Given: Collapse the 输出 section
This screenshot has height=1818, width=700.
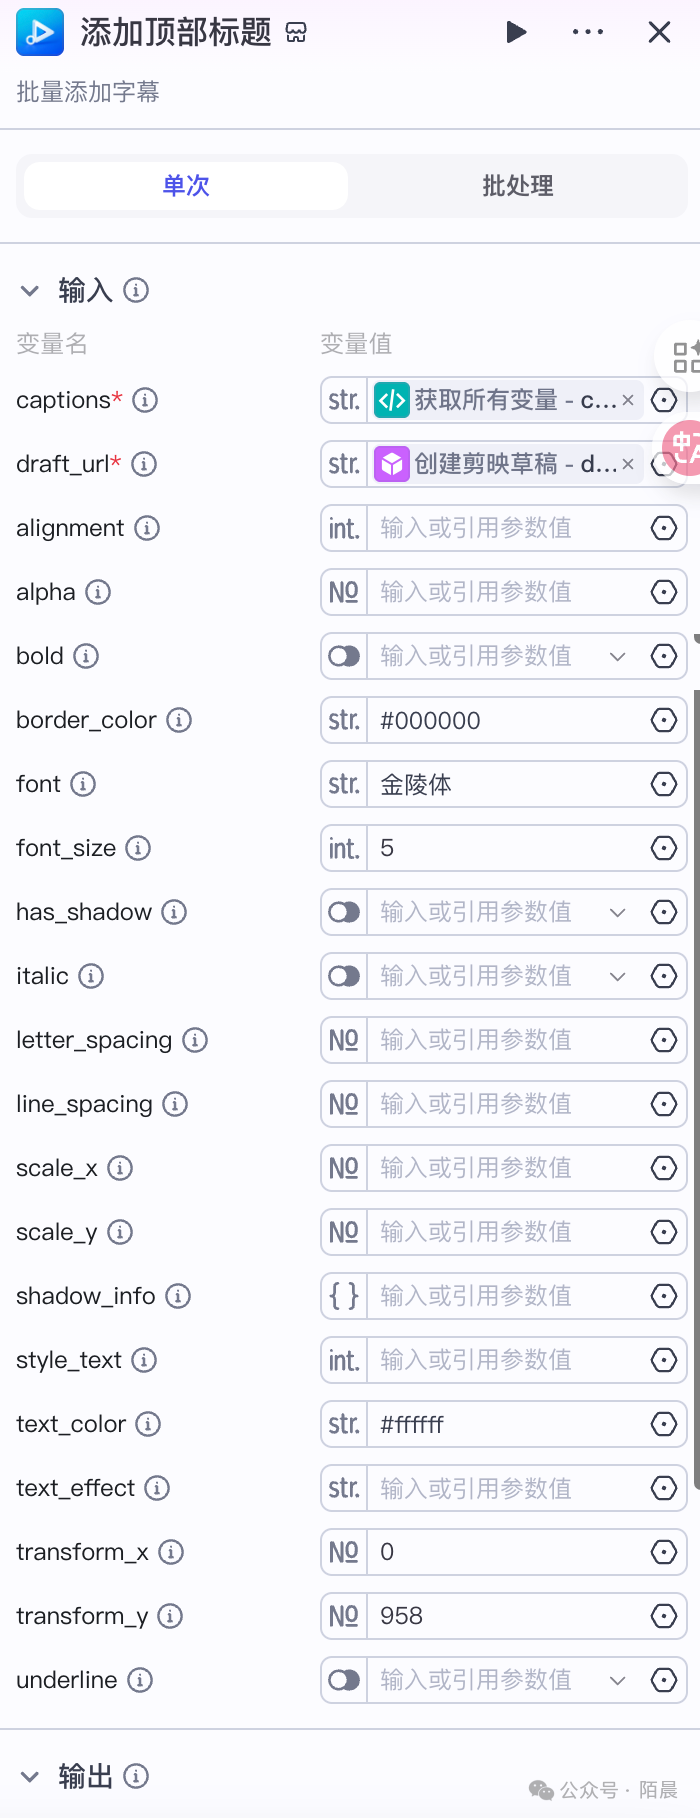Looking at the screenshot, I should 30,1777.
